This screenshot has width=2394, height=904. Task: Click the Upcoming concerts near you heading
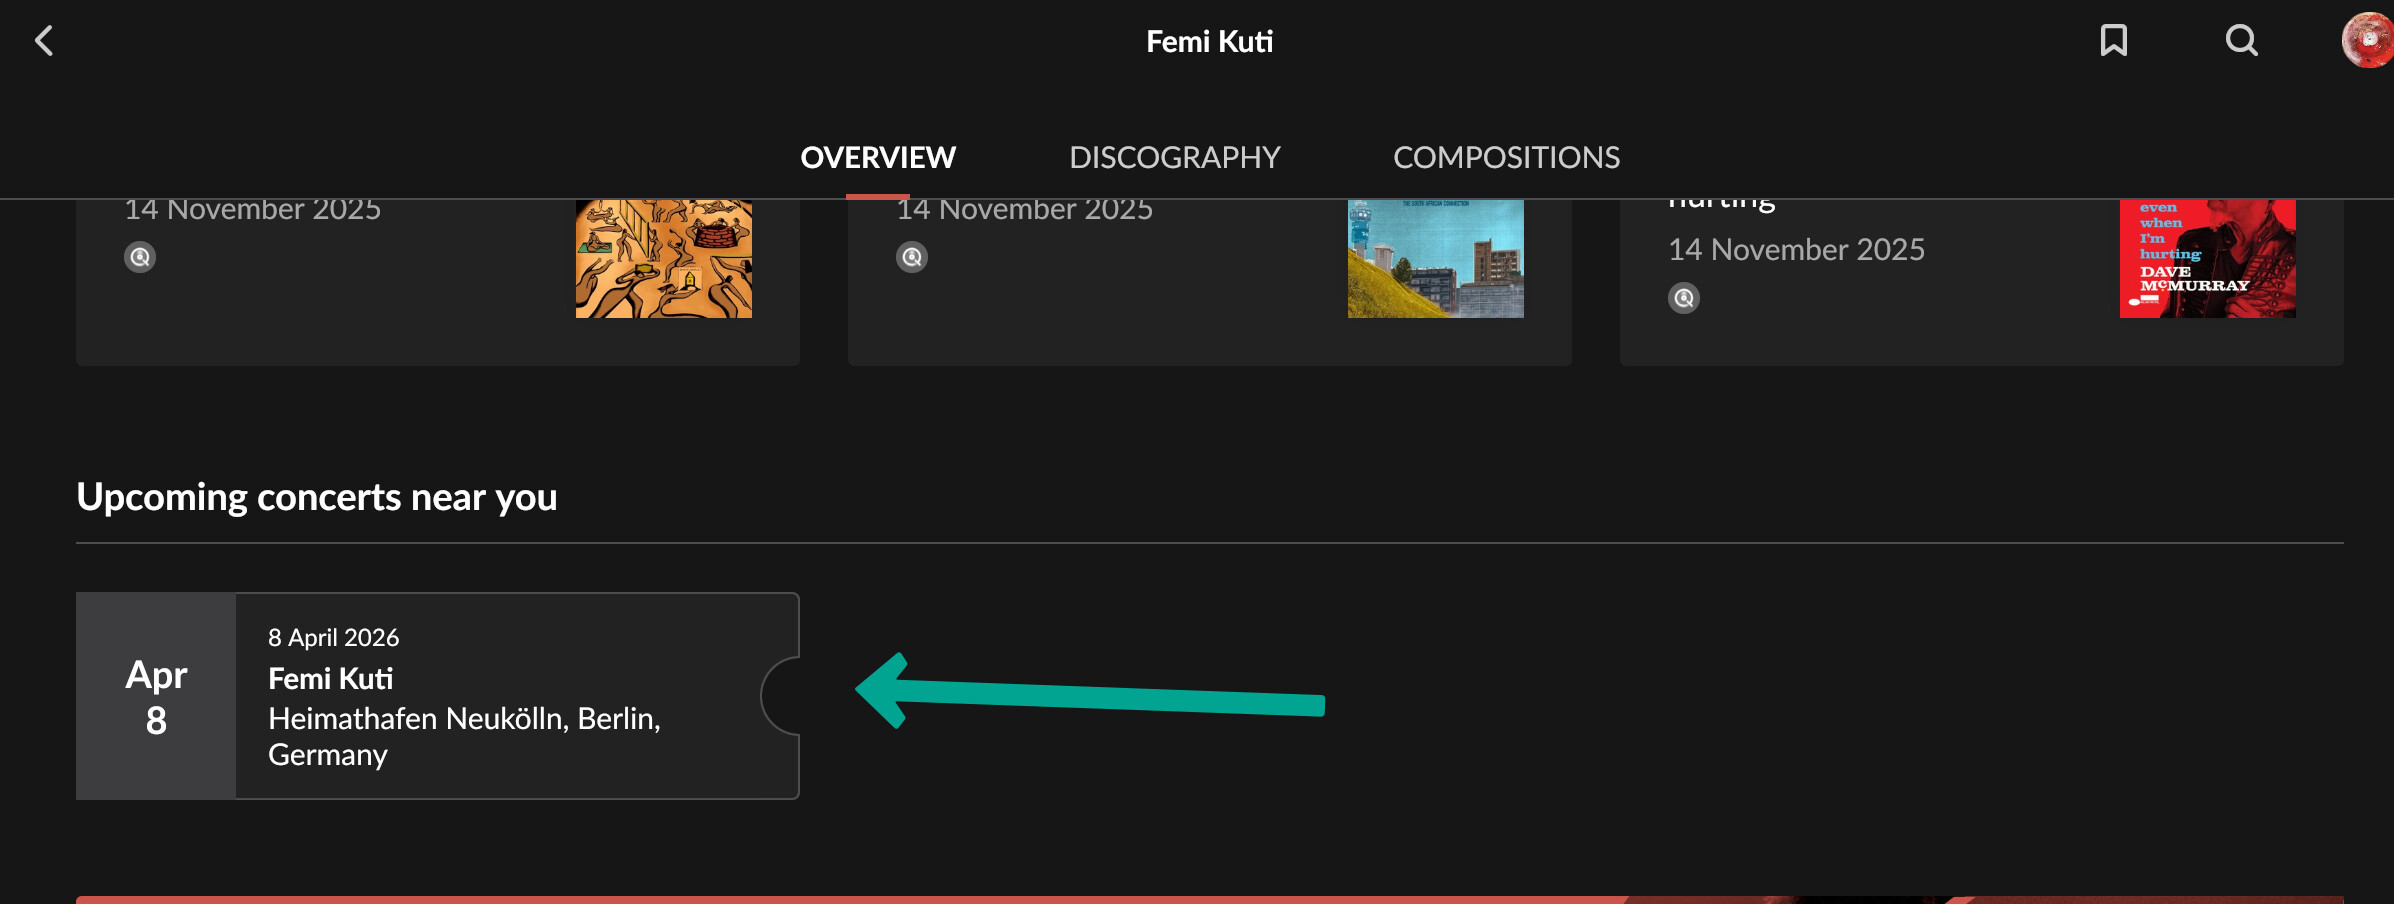317,497
